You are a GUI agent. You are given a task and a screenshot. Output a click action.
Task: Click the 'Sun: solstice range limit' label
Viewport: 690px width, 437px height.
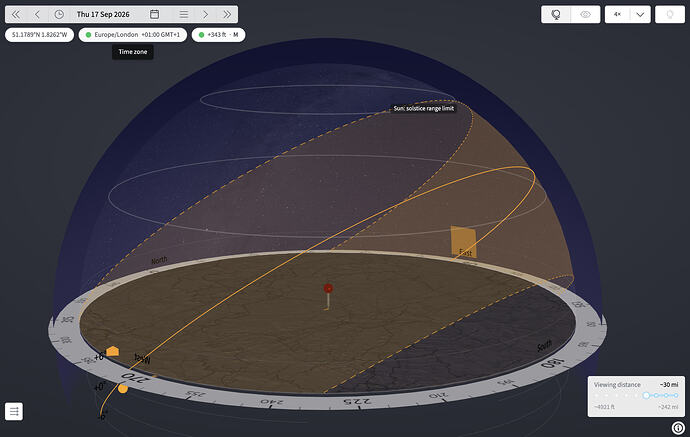point(423,108)
